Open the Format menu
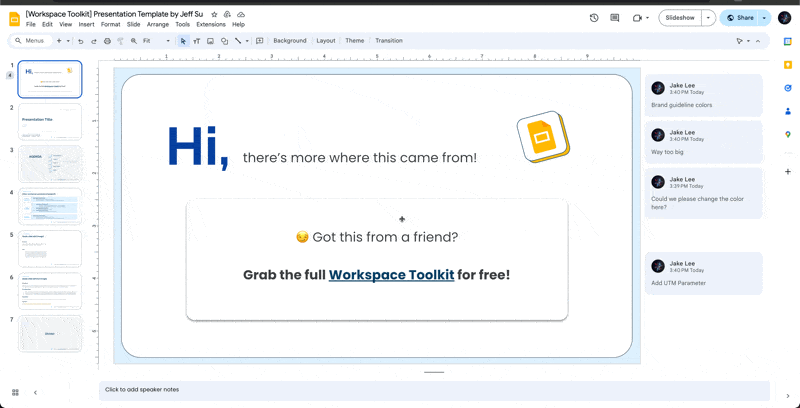 pos(110,24)
